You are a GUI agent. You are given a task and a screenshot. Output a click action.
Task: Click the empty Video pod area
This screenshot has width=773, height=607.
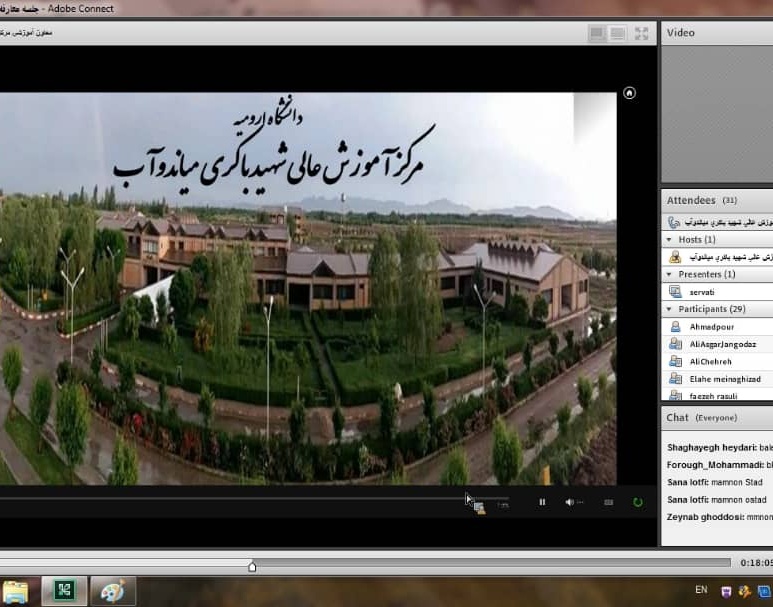pos(717,113)
